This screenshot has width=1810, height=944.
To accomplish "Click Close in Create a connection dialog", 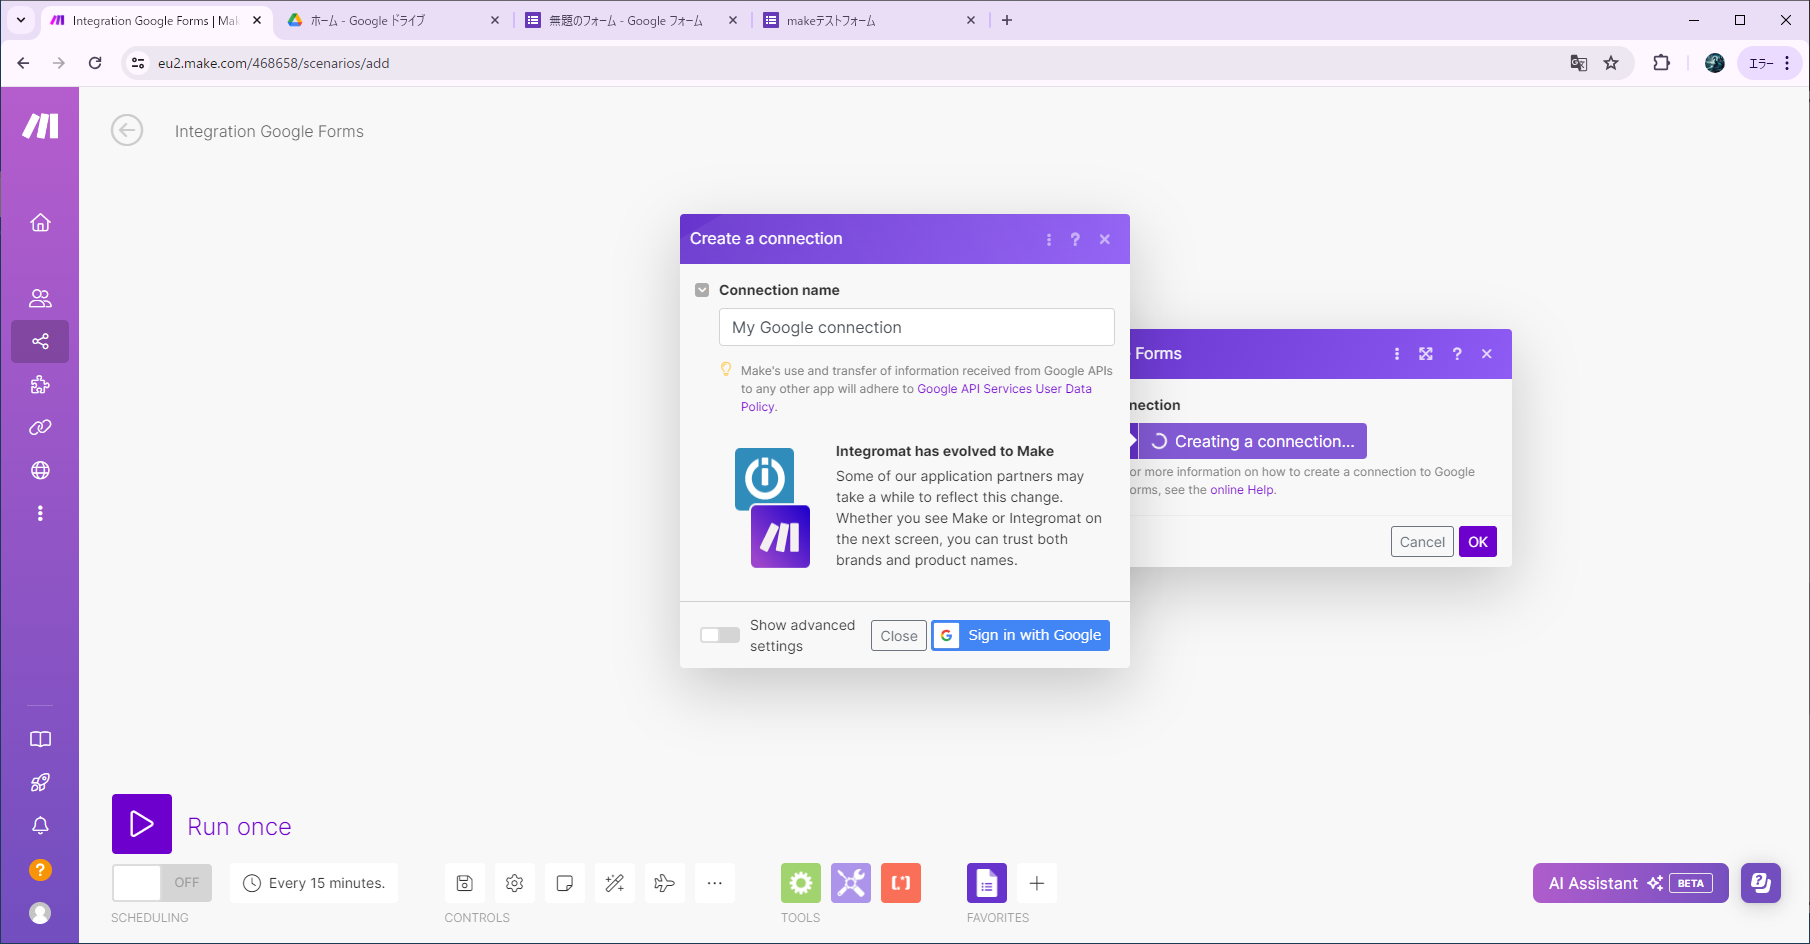I will (x=899, y=636).
